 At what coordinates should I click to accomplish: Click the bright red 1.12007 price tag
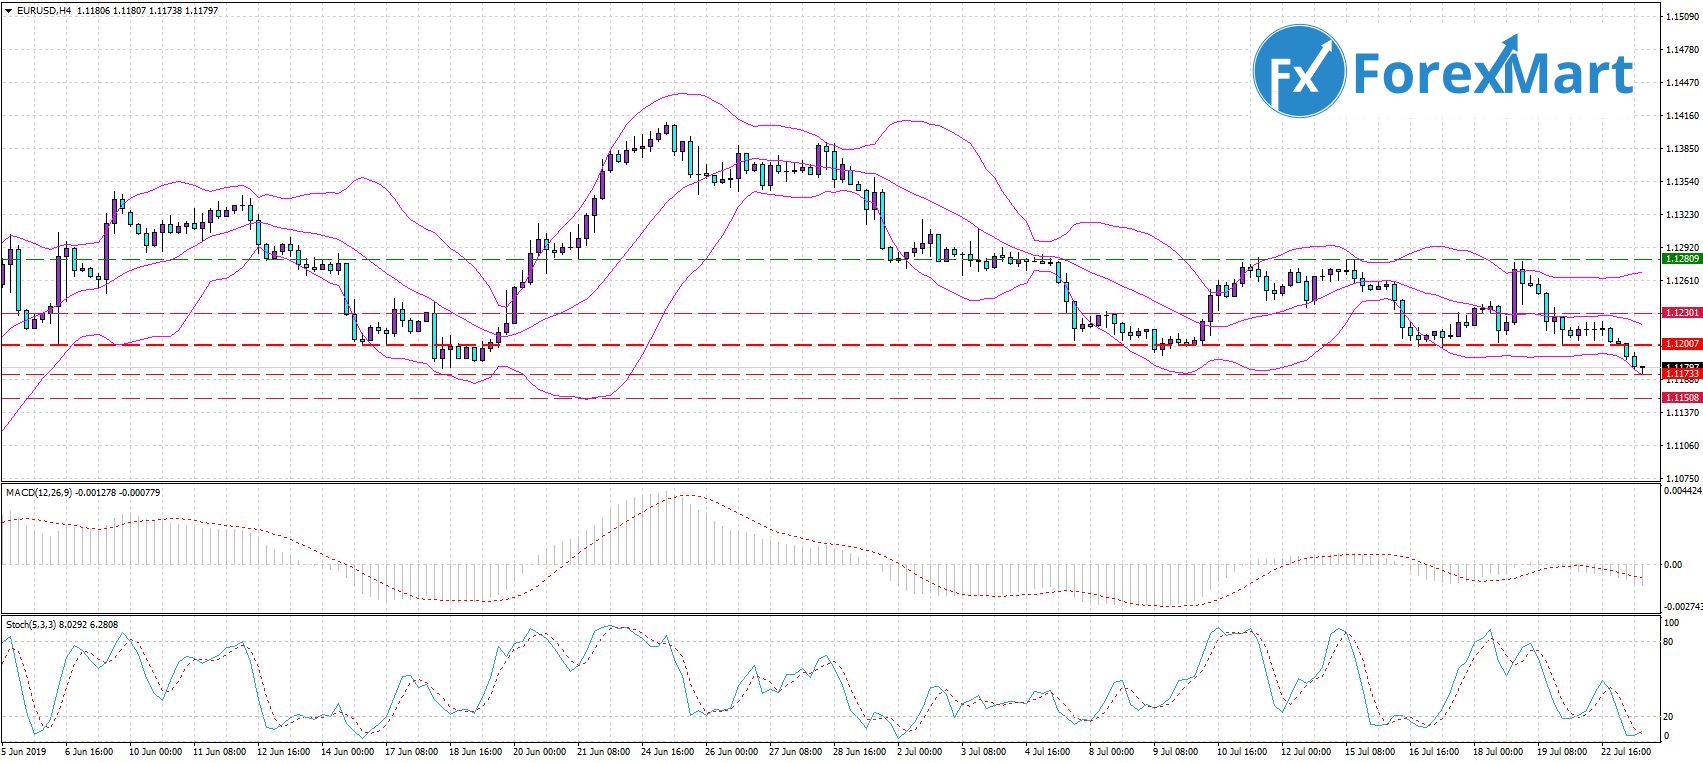1681,344
